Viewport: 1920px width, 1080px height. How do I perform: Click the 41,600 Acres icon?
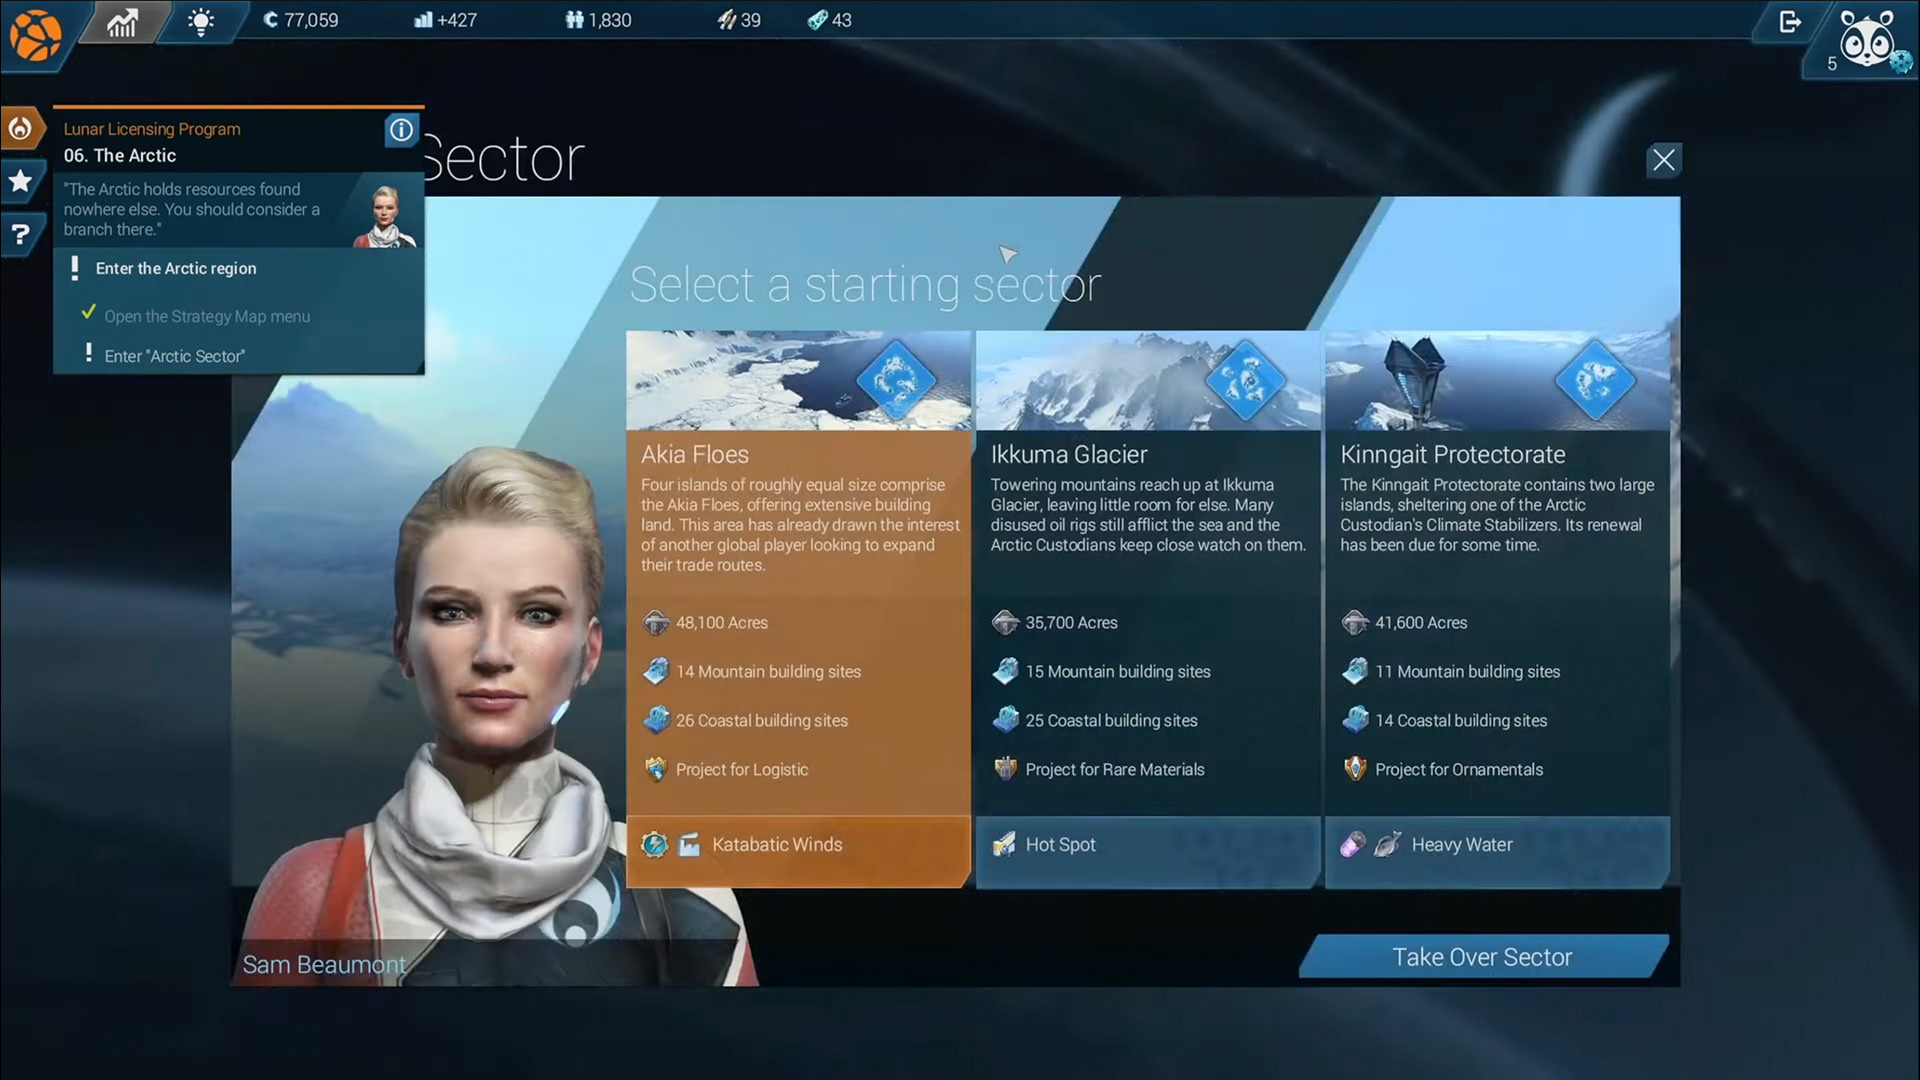1355,622
